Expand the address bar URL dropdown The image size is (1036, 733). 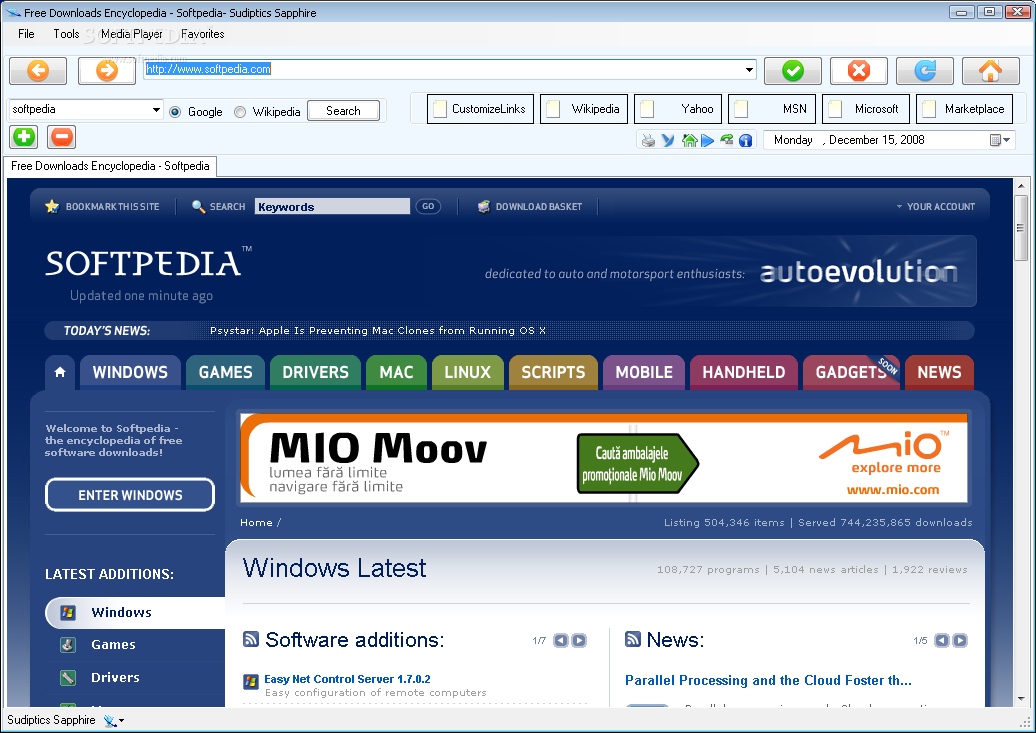click(x=749, y=69)
